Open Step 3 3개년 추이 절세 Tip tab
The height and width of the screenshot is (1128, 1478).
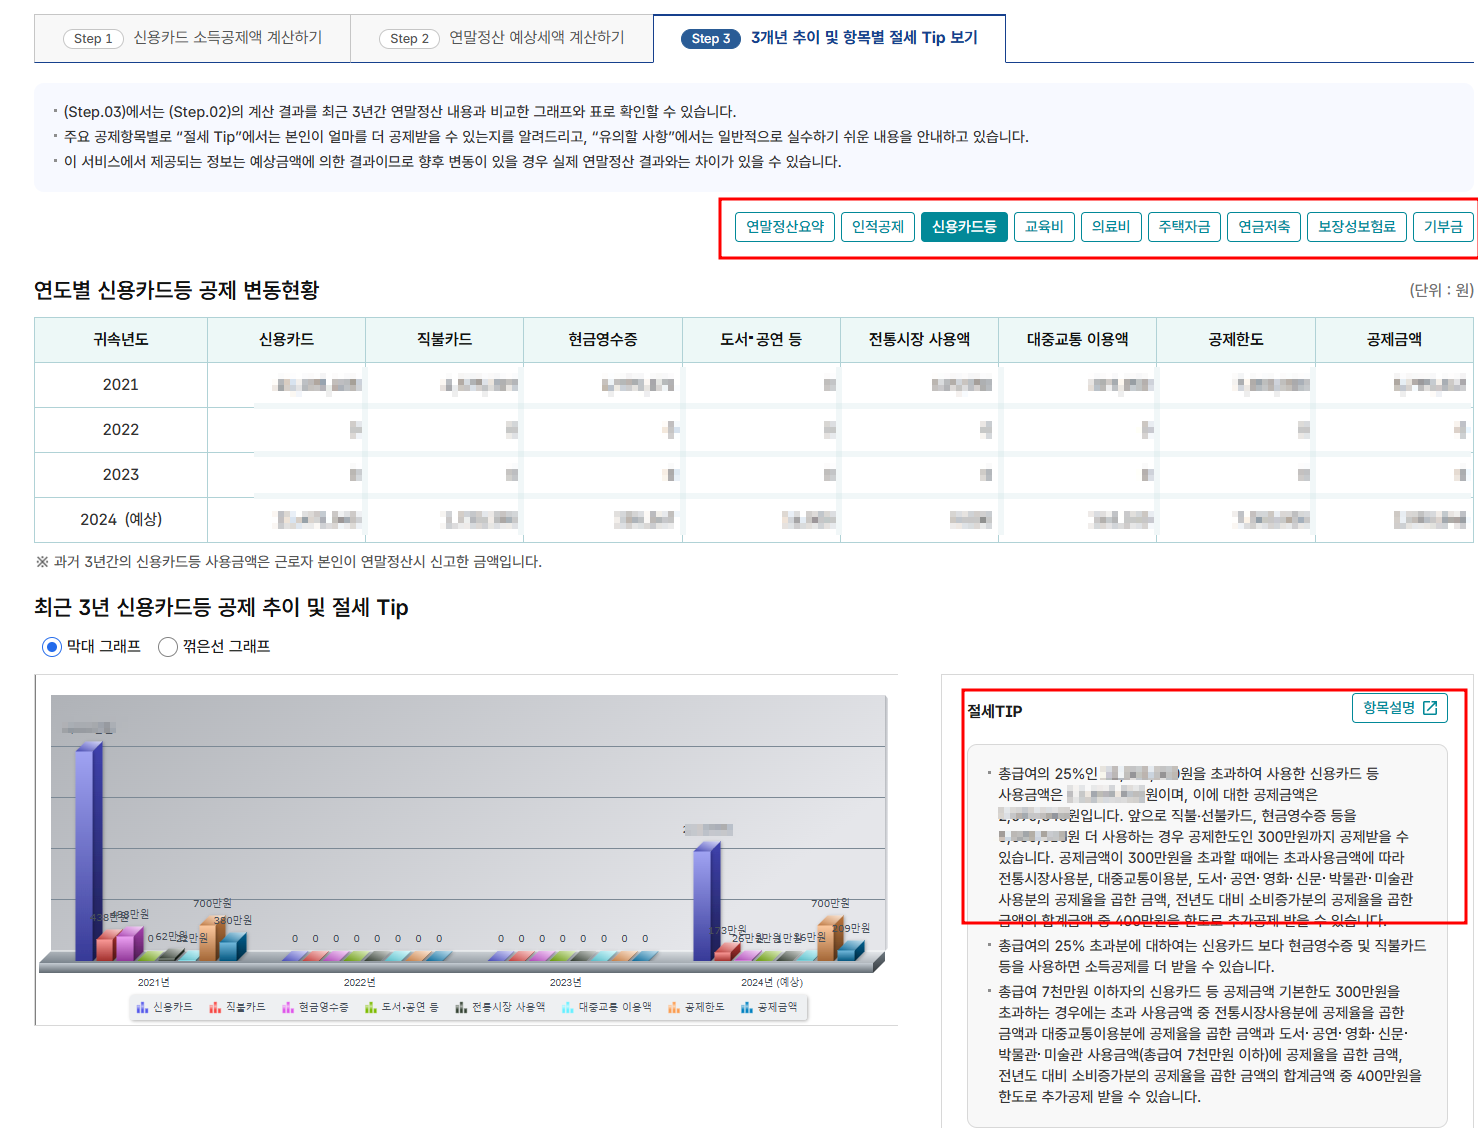[x=829, y=38]
